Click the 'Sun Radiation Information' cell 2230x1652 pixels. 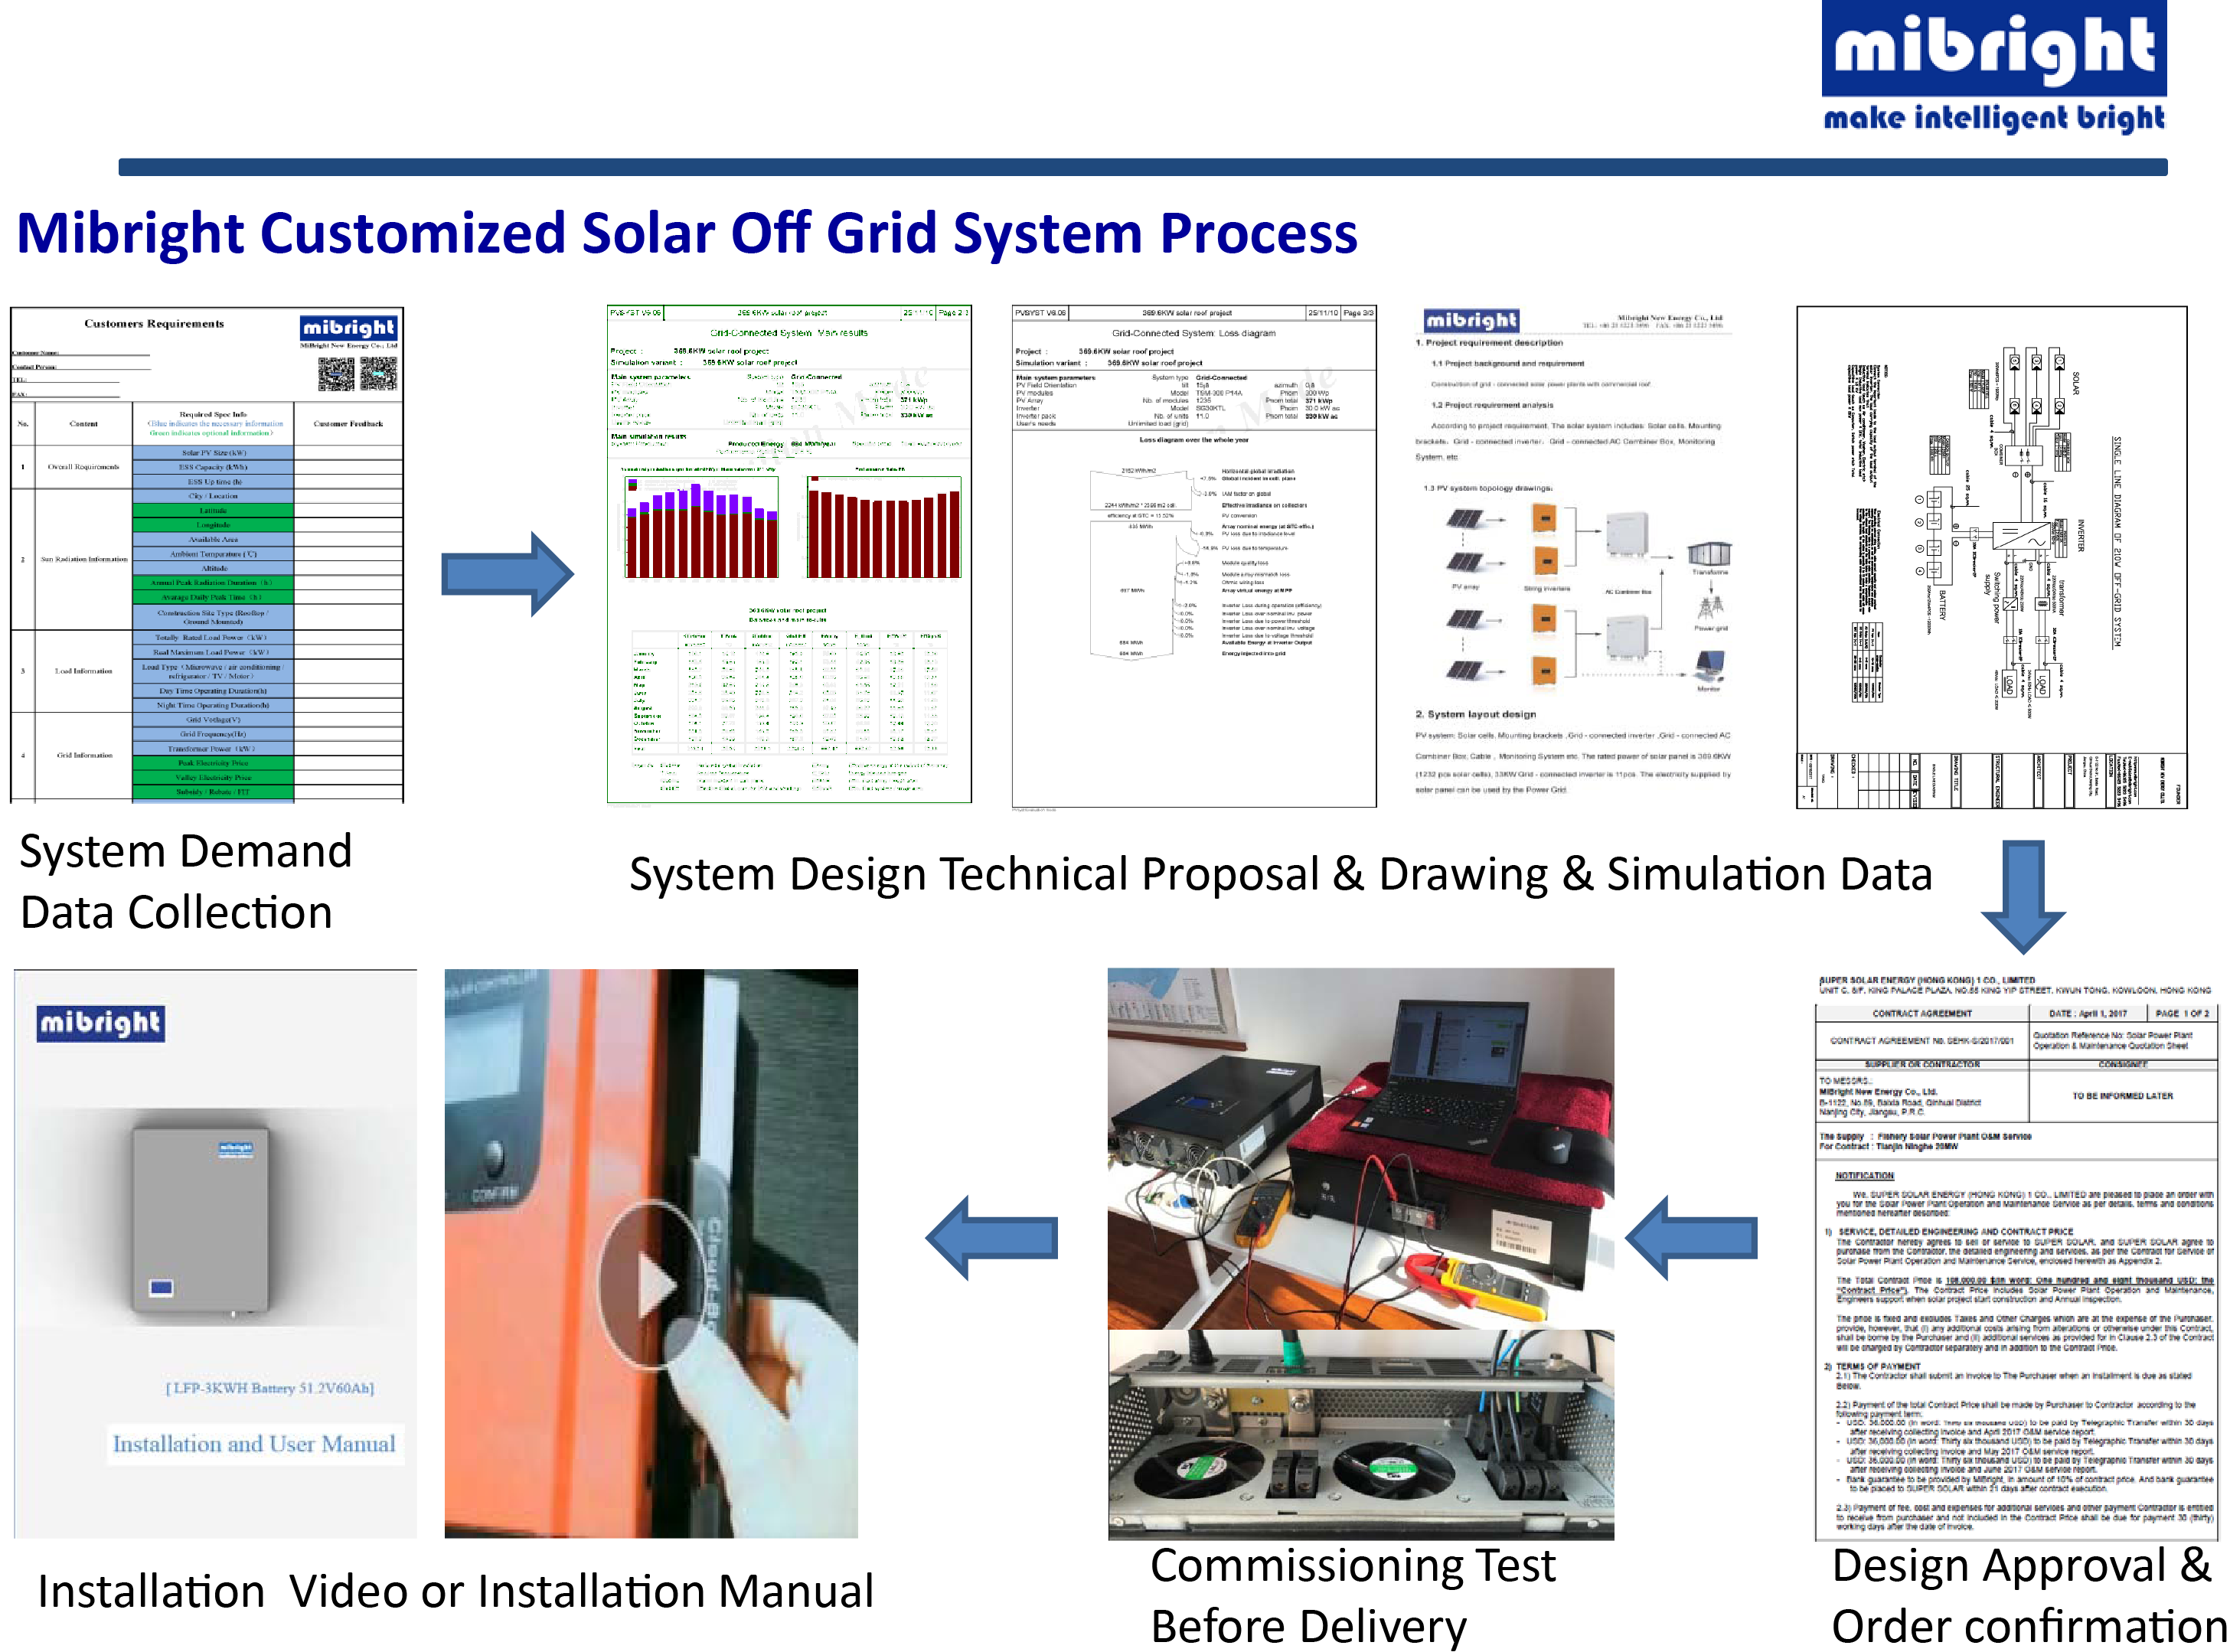pos(83,559)
